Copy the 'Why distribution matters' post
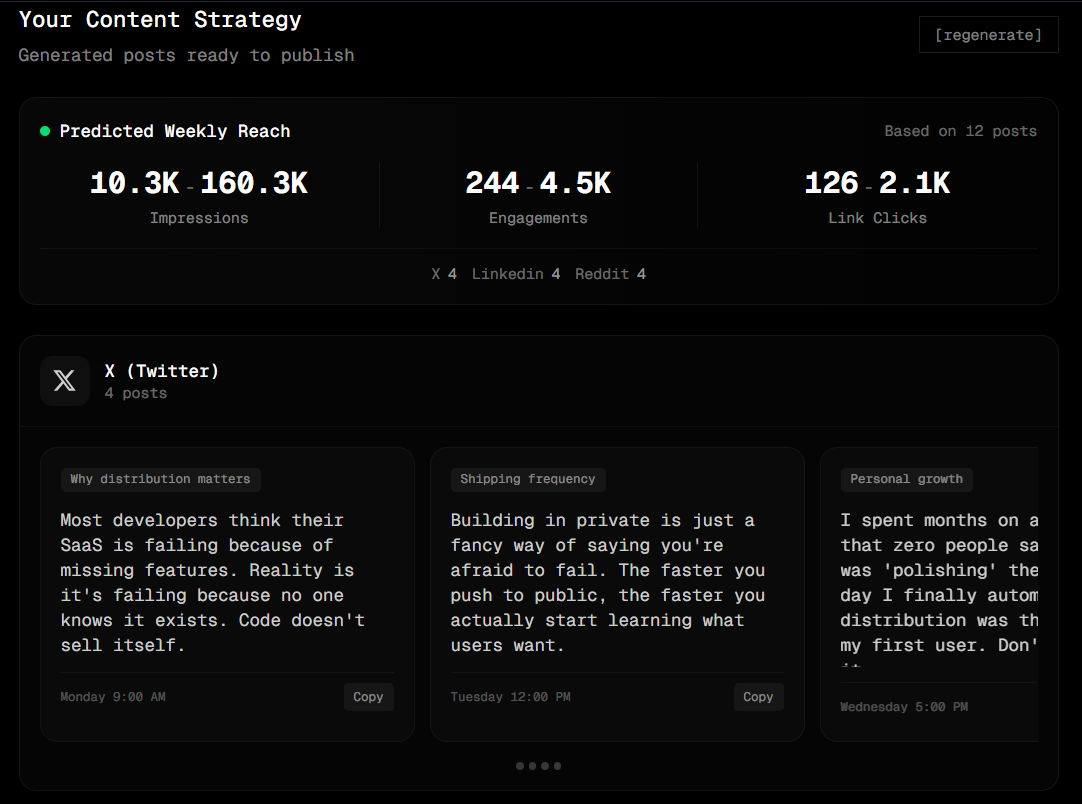The height and width of the screenshot is (804, 1082). (x=368, y=697)
